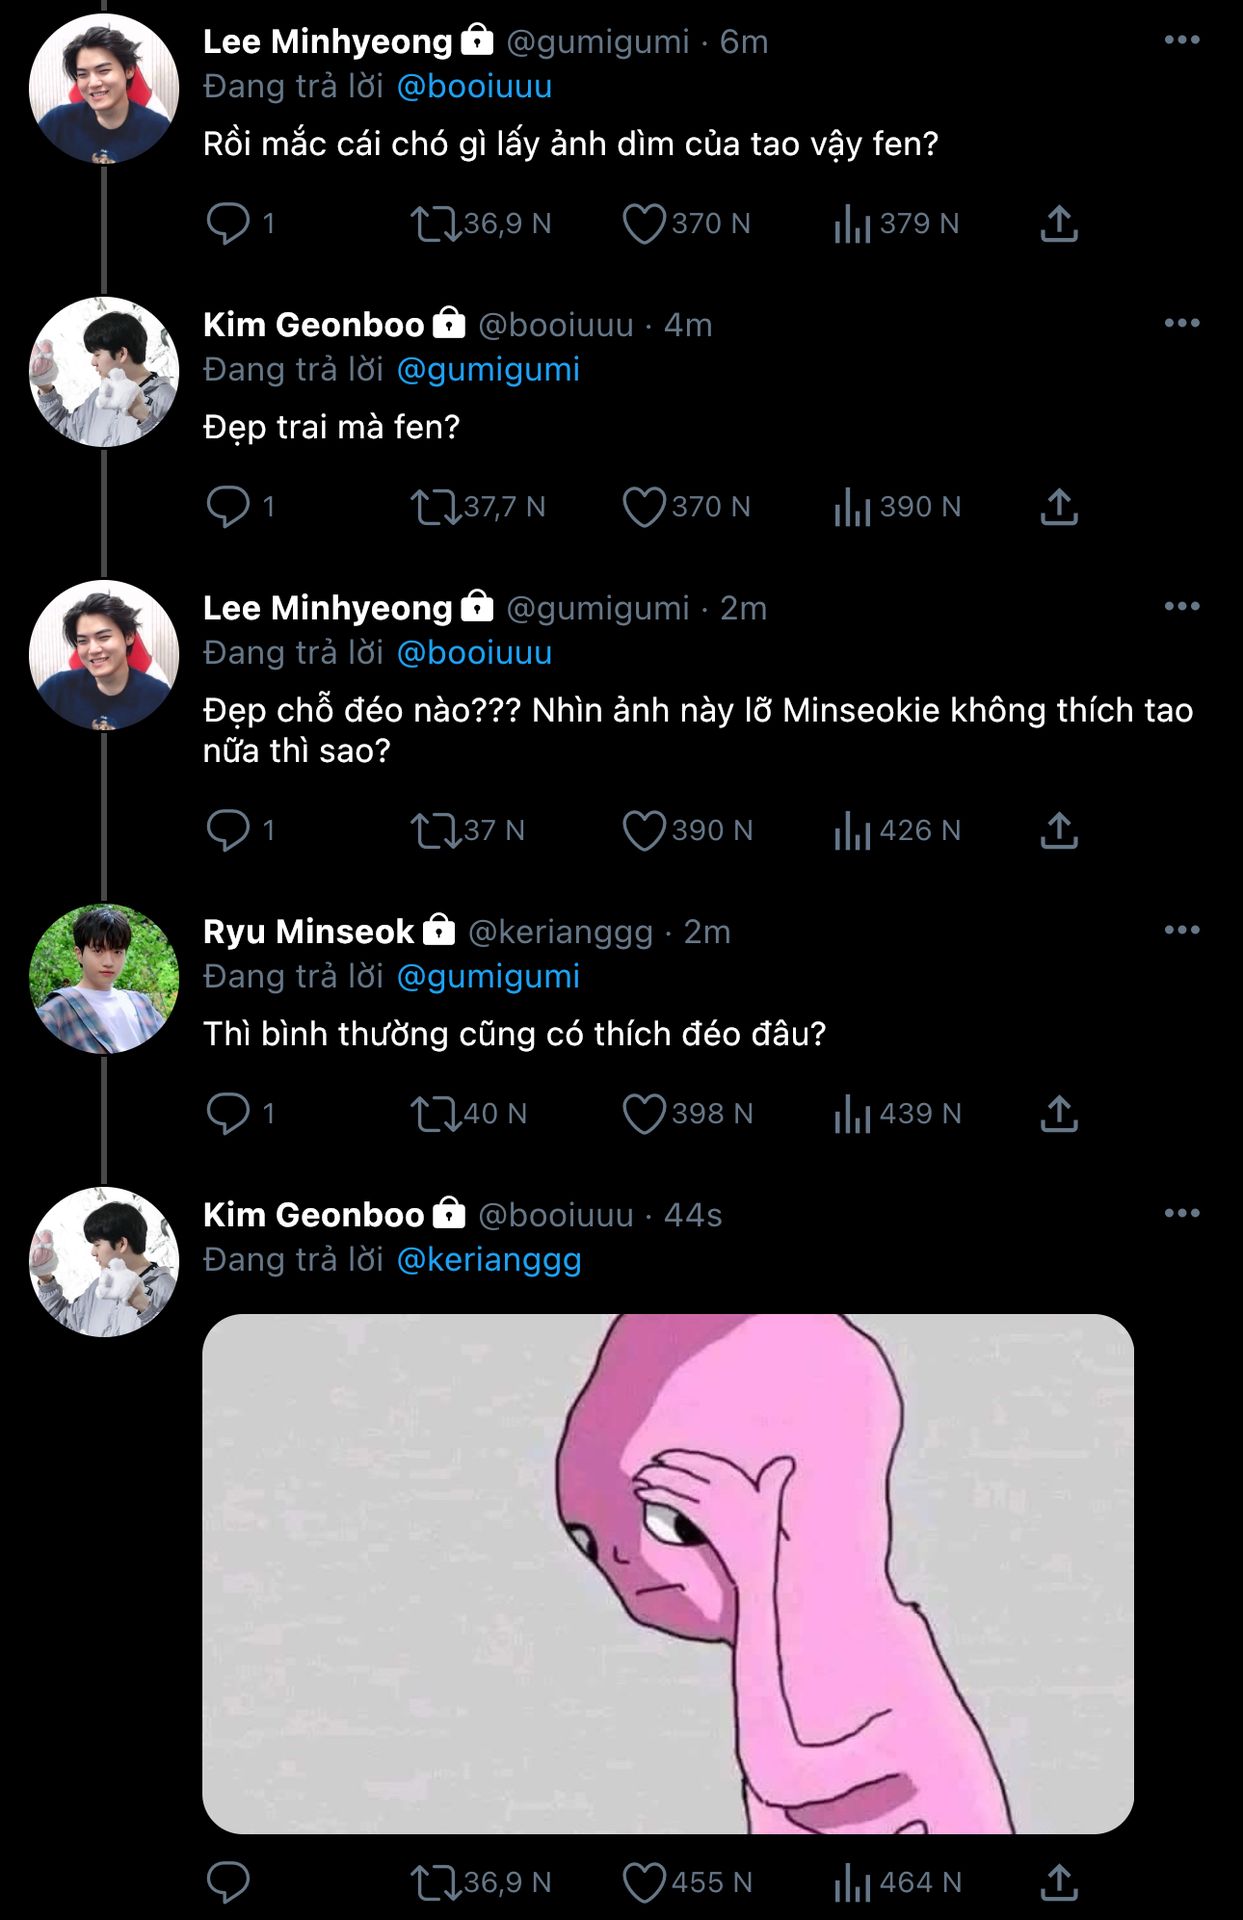
Task: Open @booiuuu mention in the first tweet
Action: tap(474, 87)
